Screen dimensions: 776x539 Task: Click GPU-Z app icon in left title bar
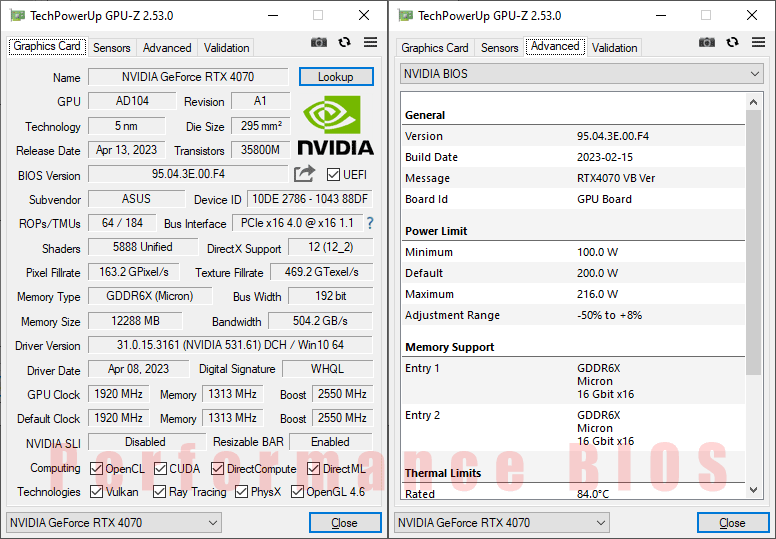(x=16, y=16)
